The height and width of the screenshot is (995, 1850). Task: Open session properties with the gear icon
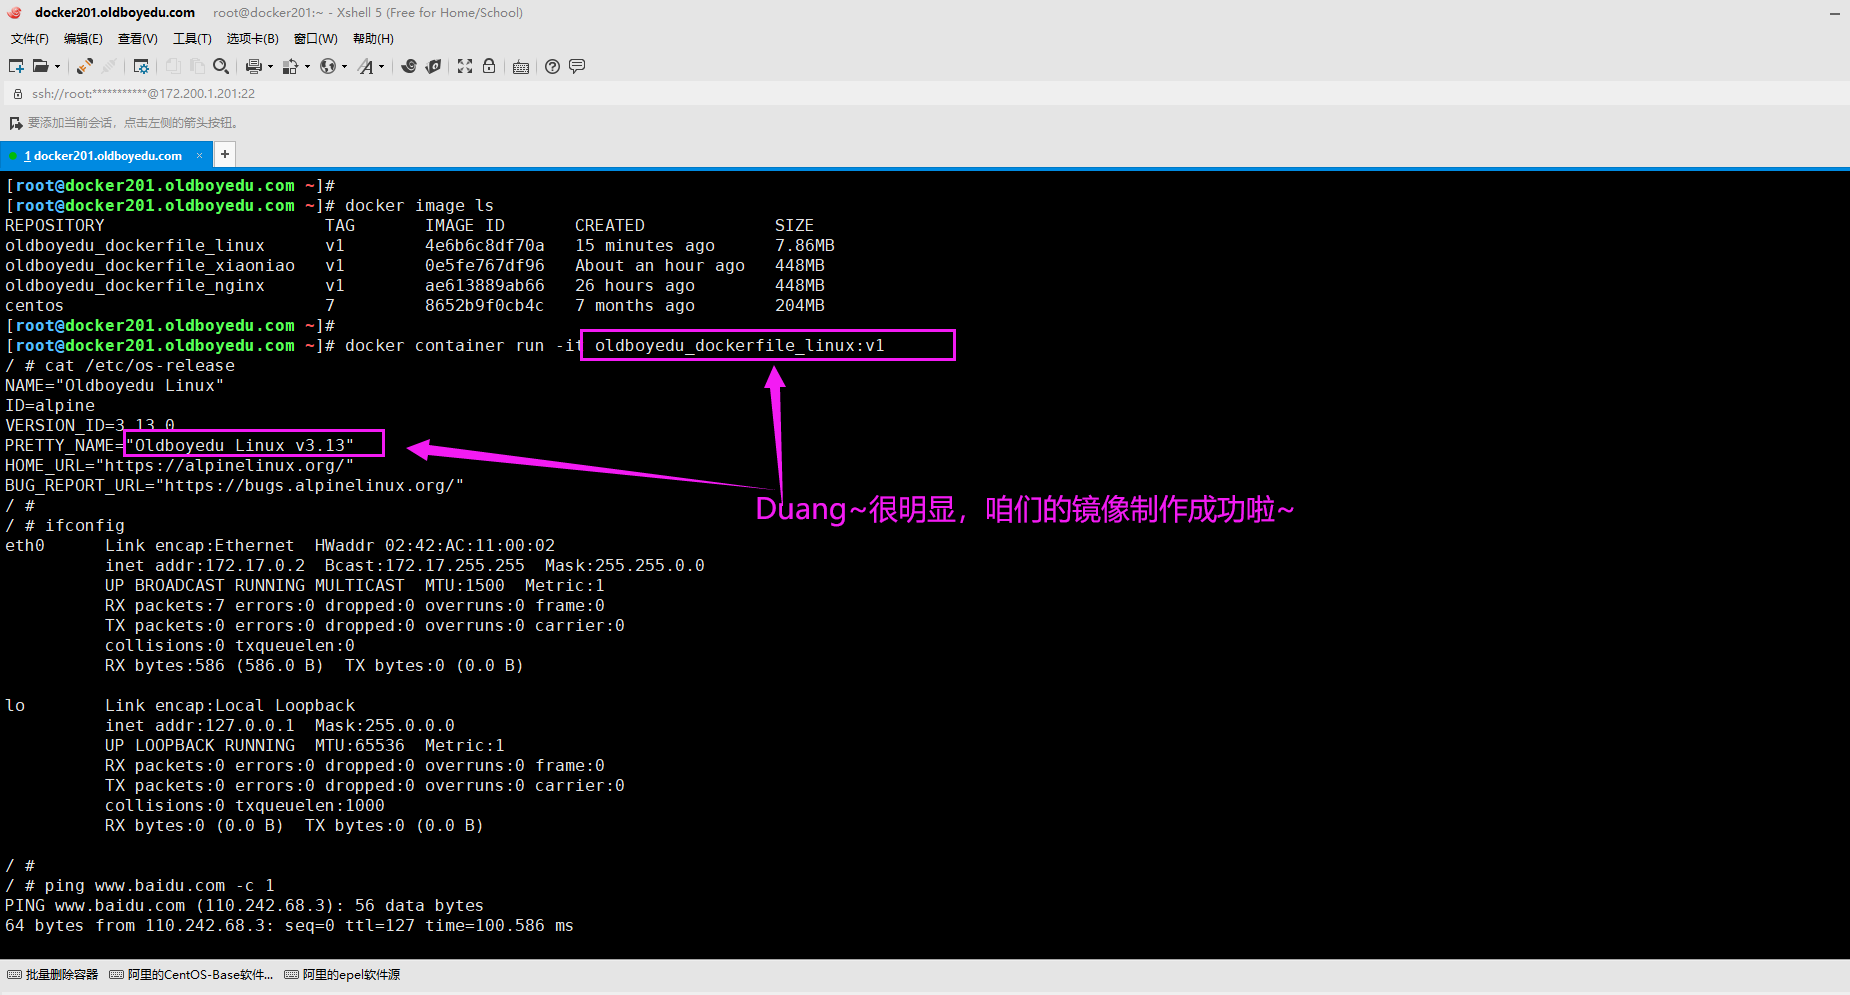(141, 66)
